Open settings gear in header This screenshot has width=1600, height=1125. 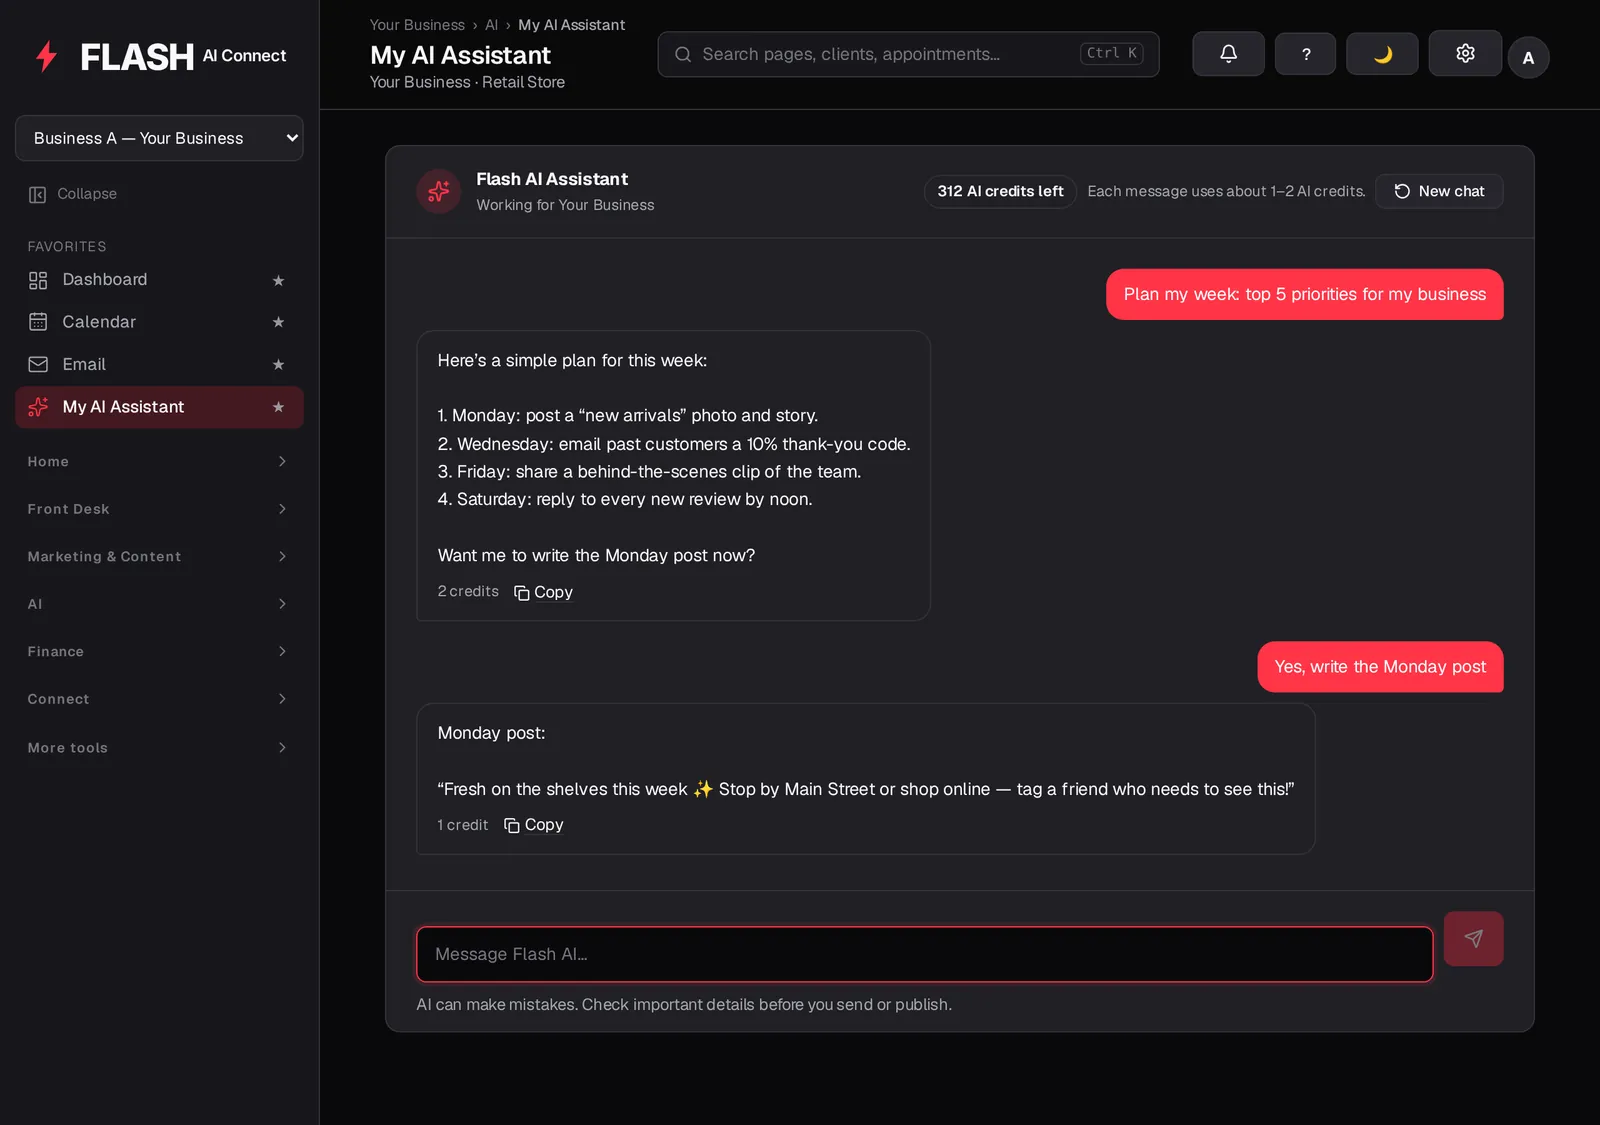[1465, 54]
